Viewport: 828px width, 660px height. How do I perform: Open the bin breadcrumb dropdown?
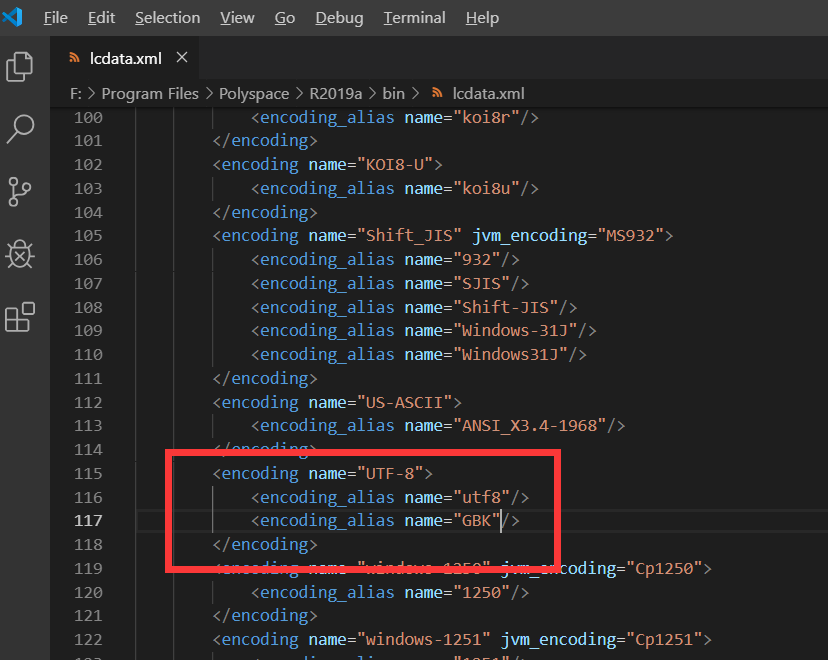392,93
